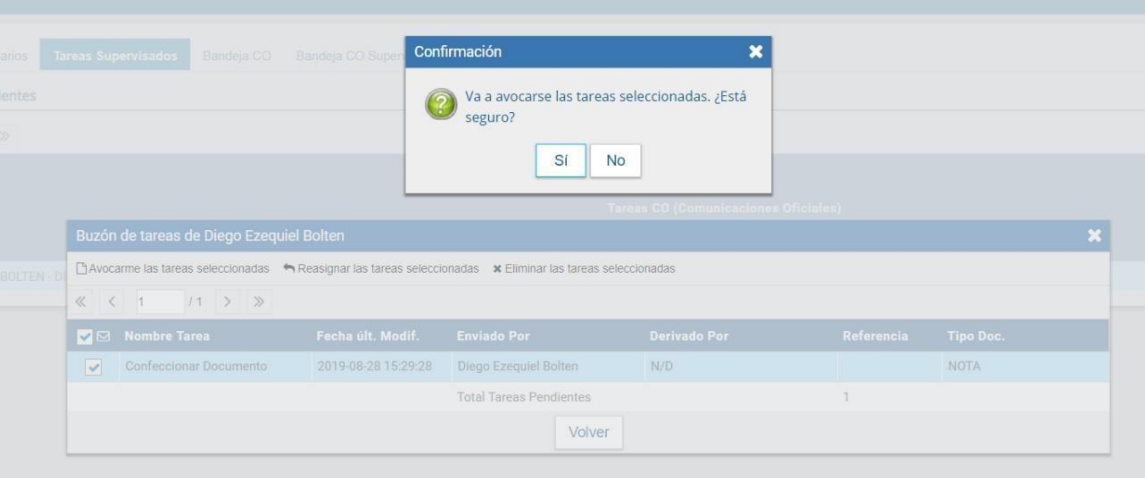Close the Buzón de tareas window
Image resolution: width=1145 pixels, height=478 pixels.
click(x=1094, y=235)
